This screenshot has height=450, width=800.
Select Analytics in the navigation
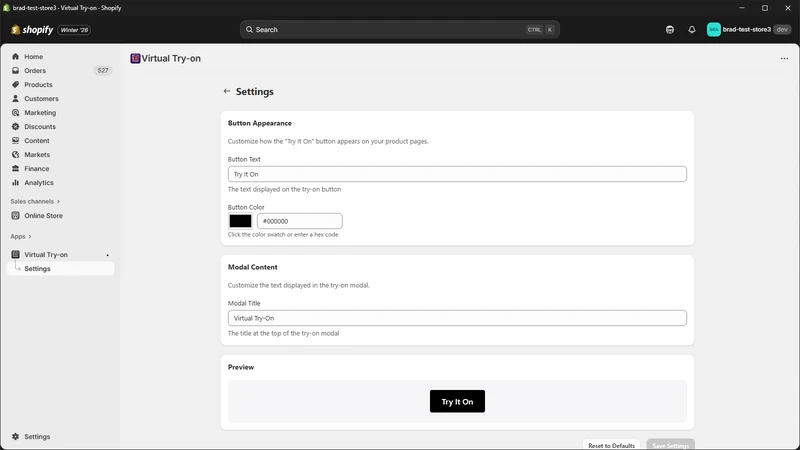(61, 183)
